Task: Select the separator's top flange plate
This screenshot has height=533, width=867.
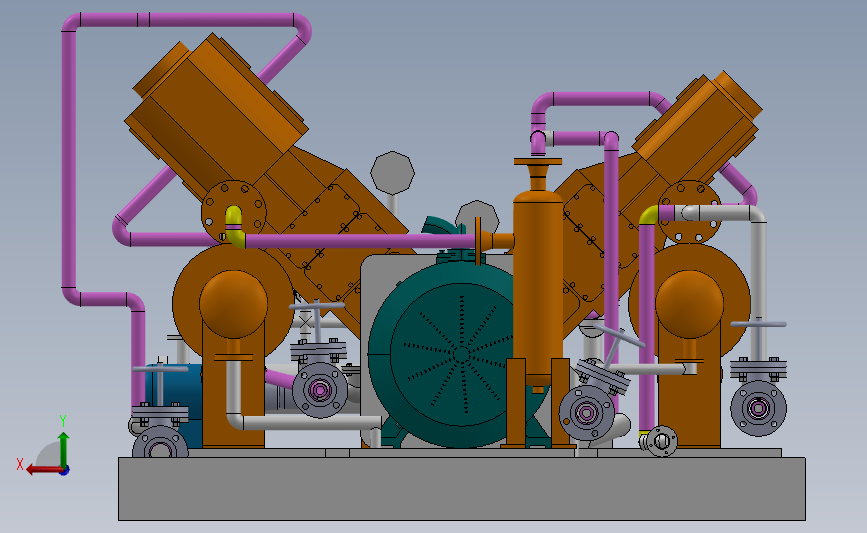Action: (538, 161)
